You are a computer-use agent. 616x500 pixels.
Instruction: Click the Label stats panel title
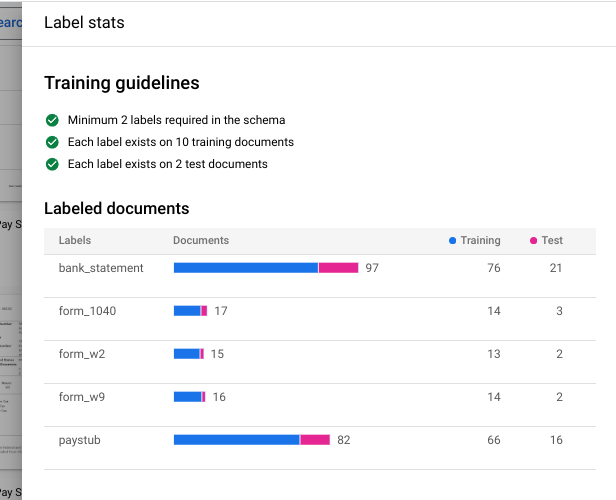pyautogui.click(x=84, y=22)
